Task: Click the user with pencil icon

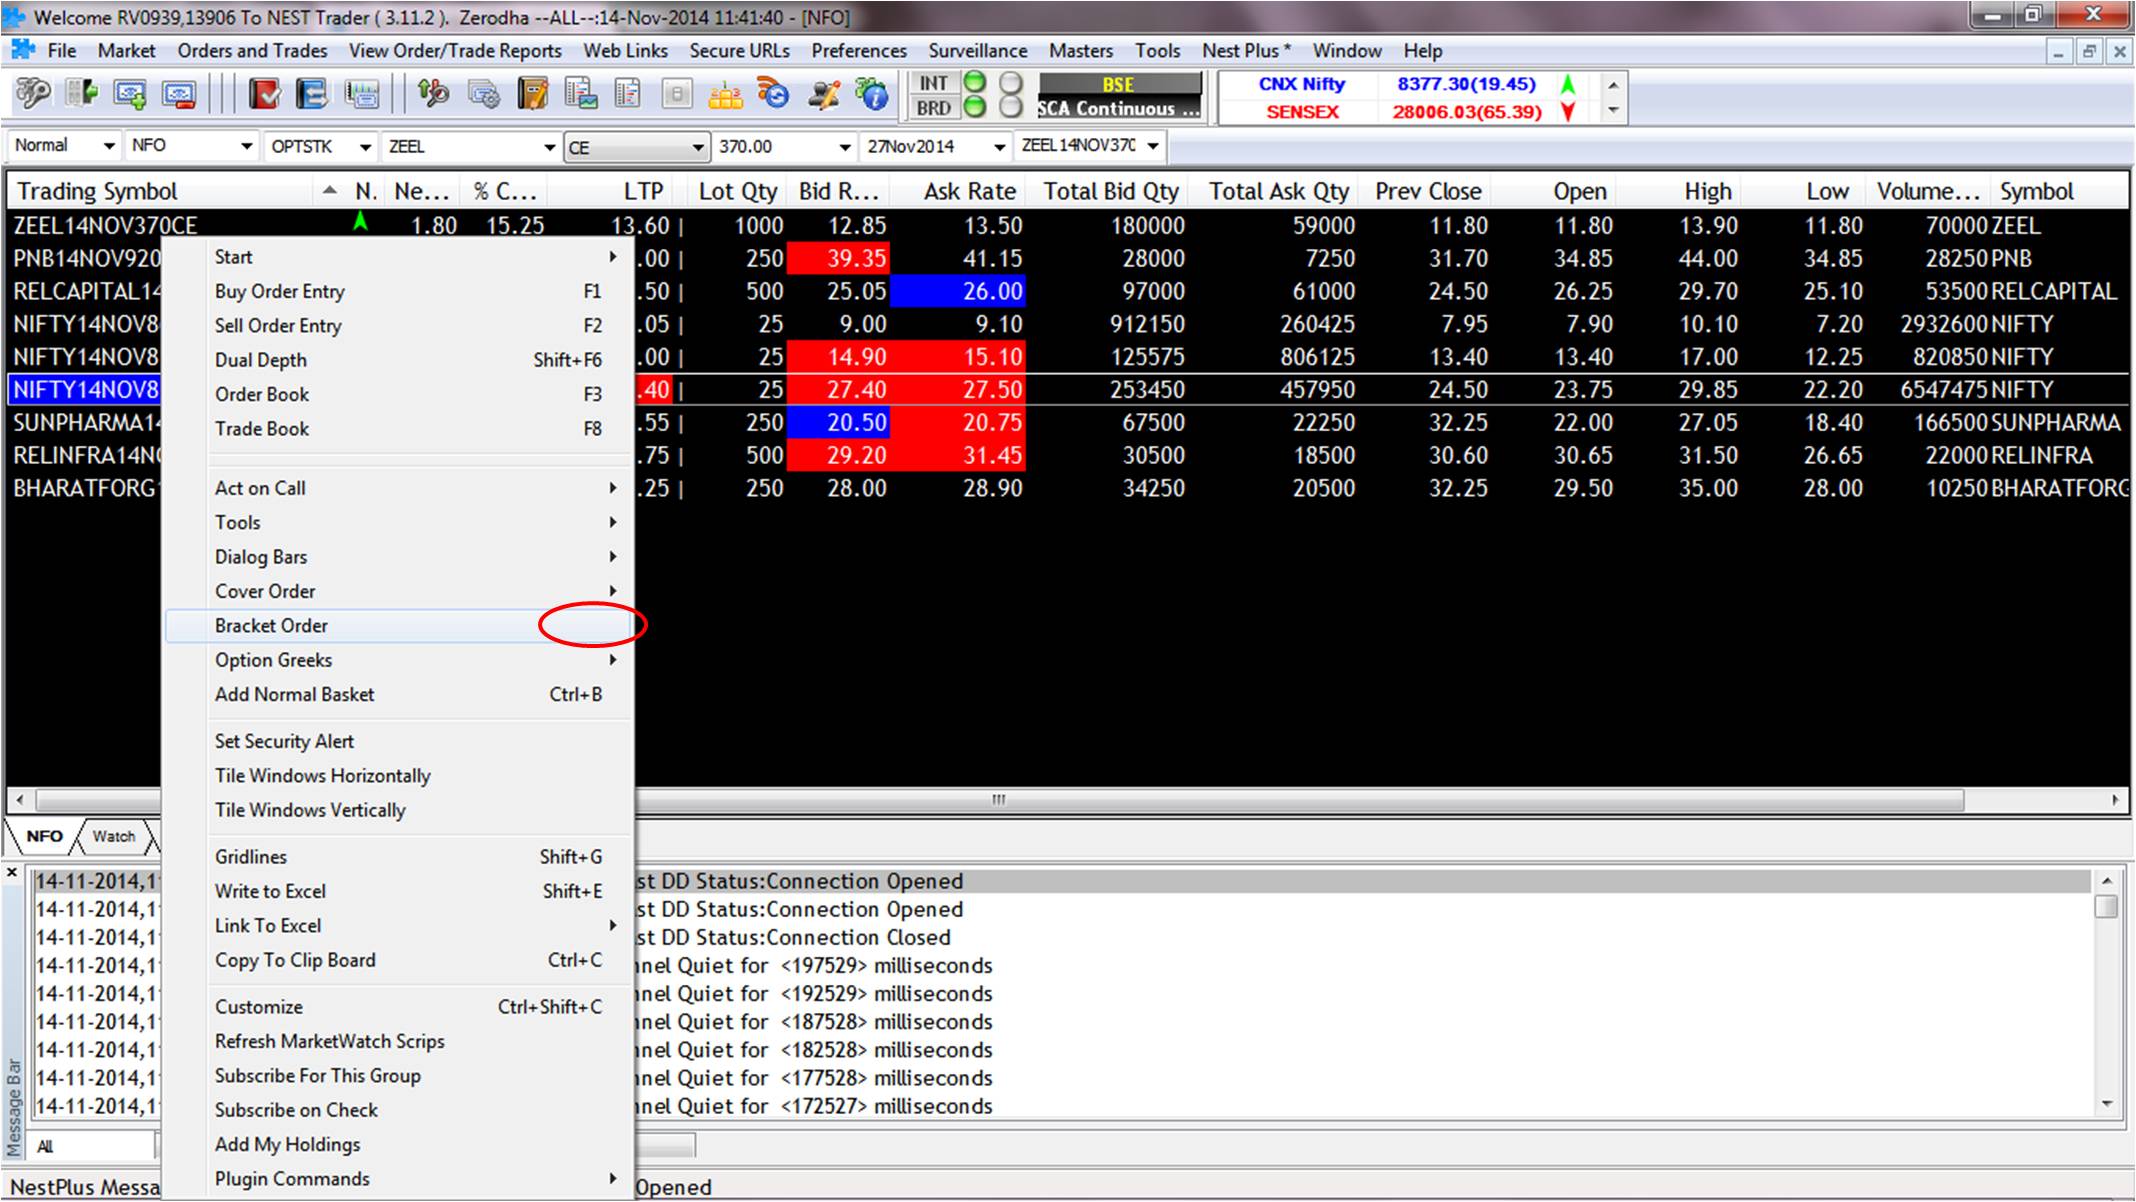Action: point(824,95)
